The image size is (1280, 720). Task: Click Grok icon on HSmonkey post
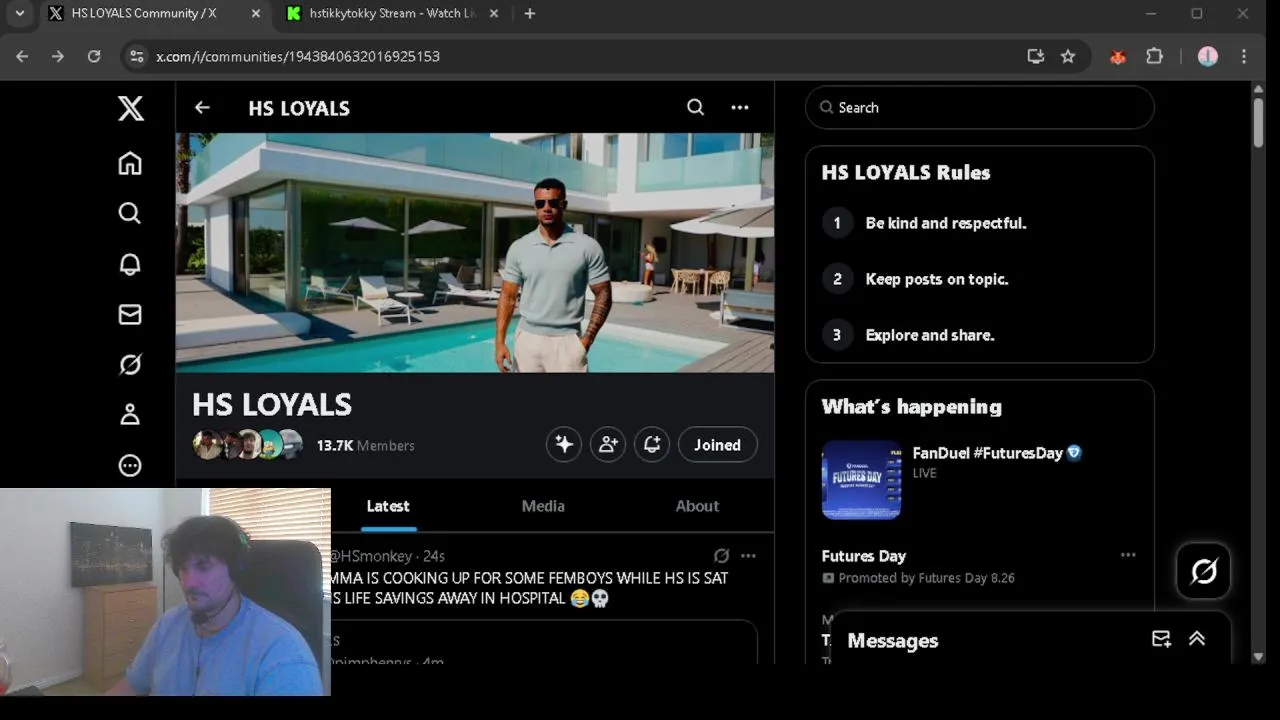pyautogui.click(x=721, y=556)
